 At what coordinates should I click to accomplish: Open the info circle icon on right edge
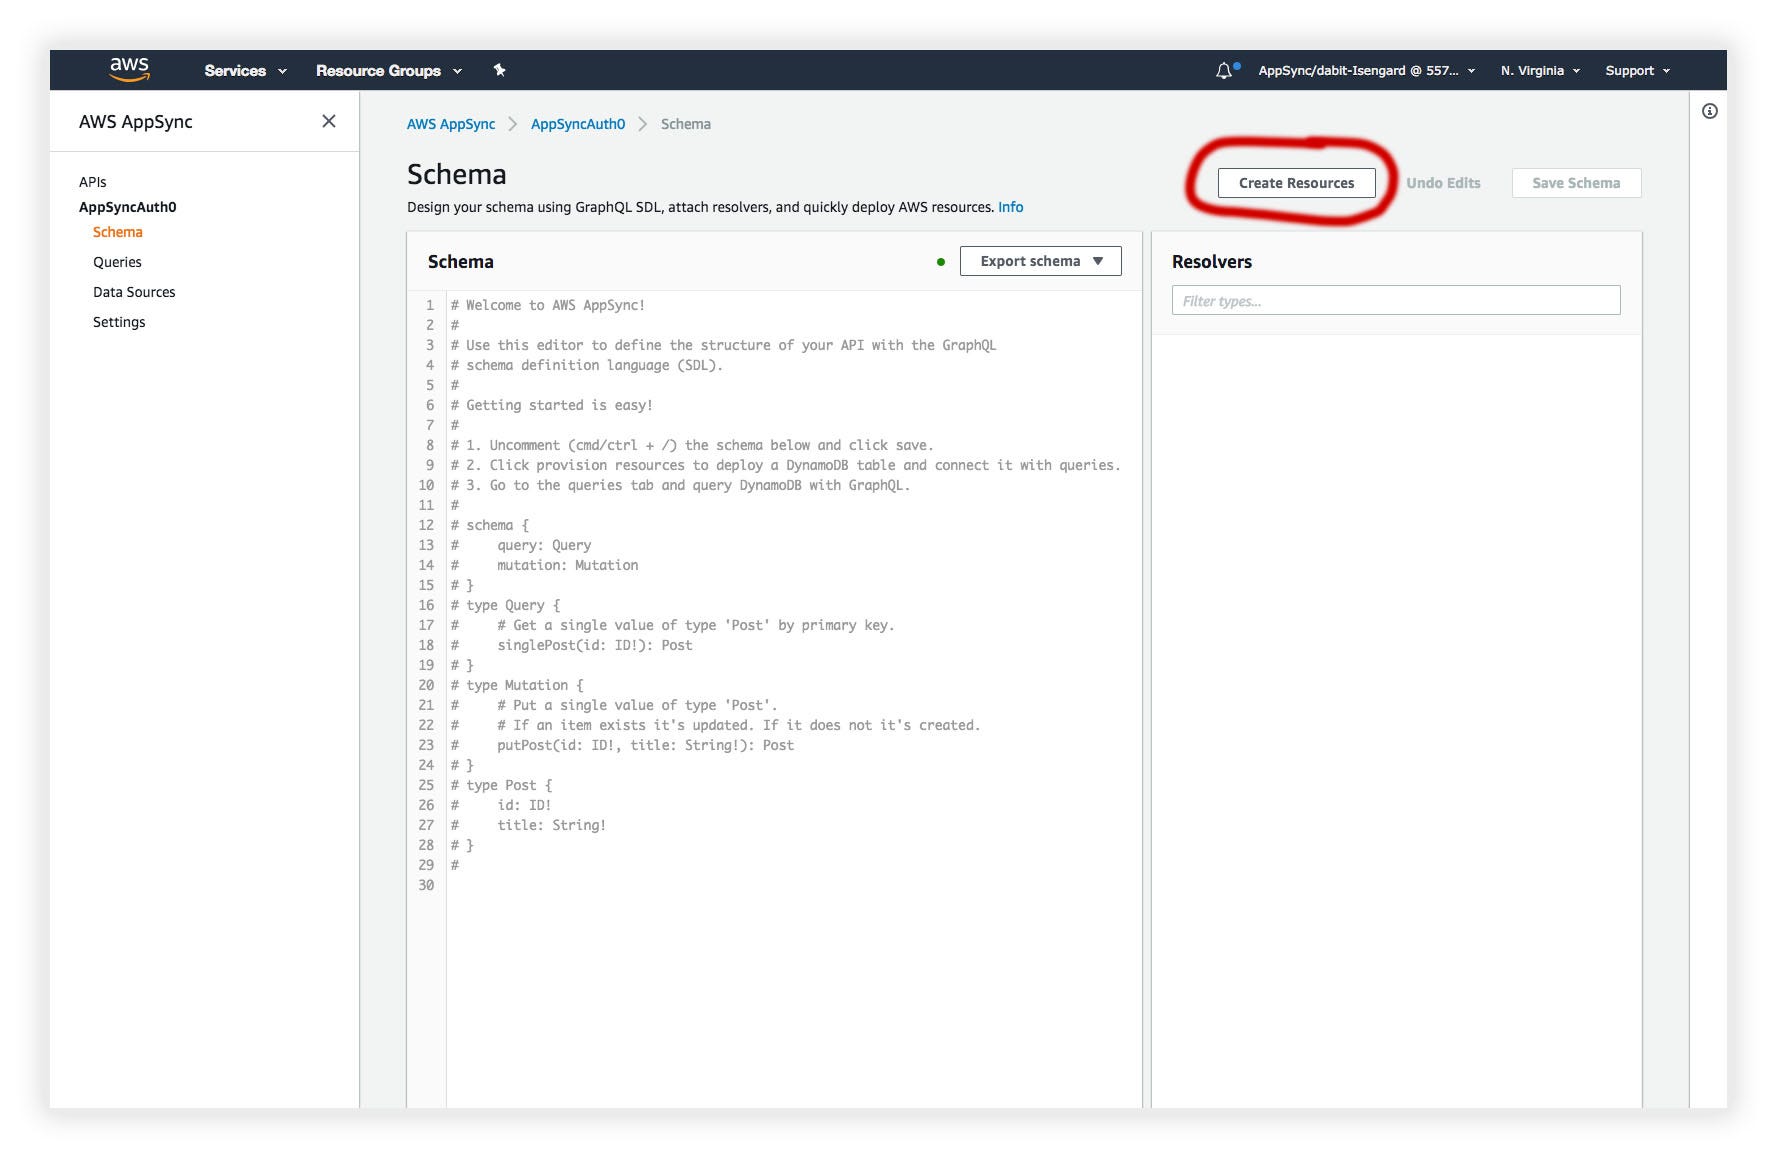point(1709,111)
